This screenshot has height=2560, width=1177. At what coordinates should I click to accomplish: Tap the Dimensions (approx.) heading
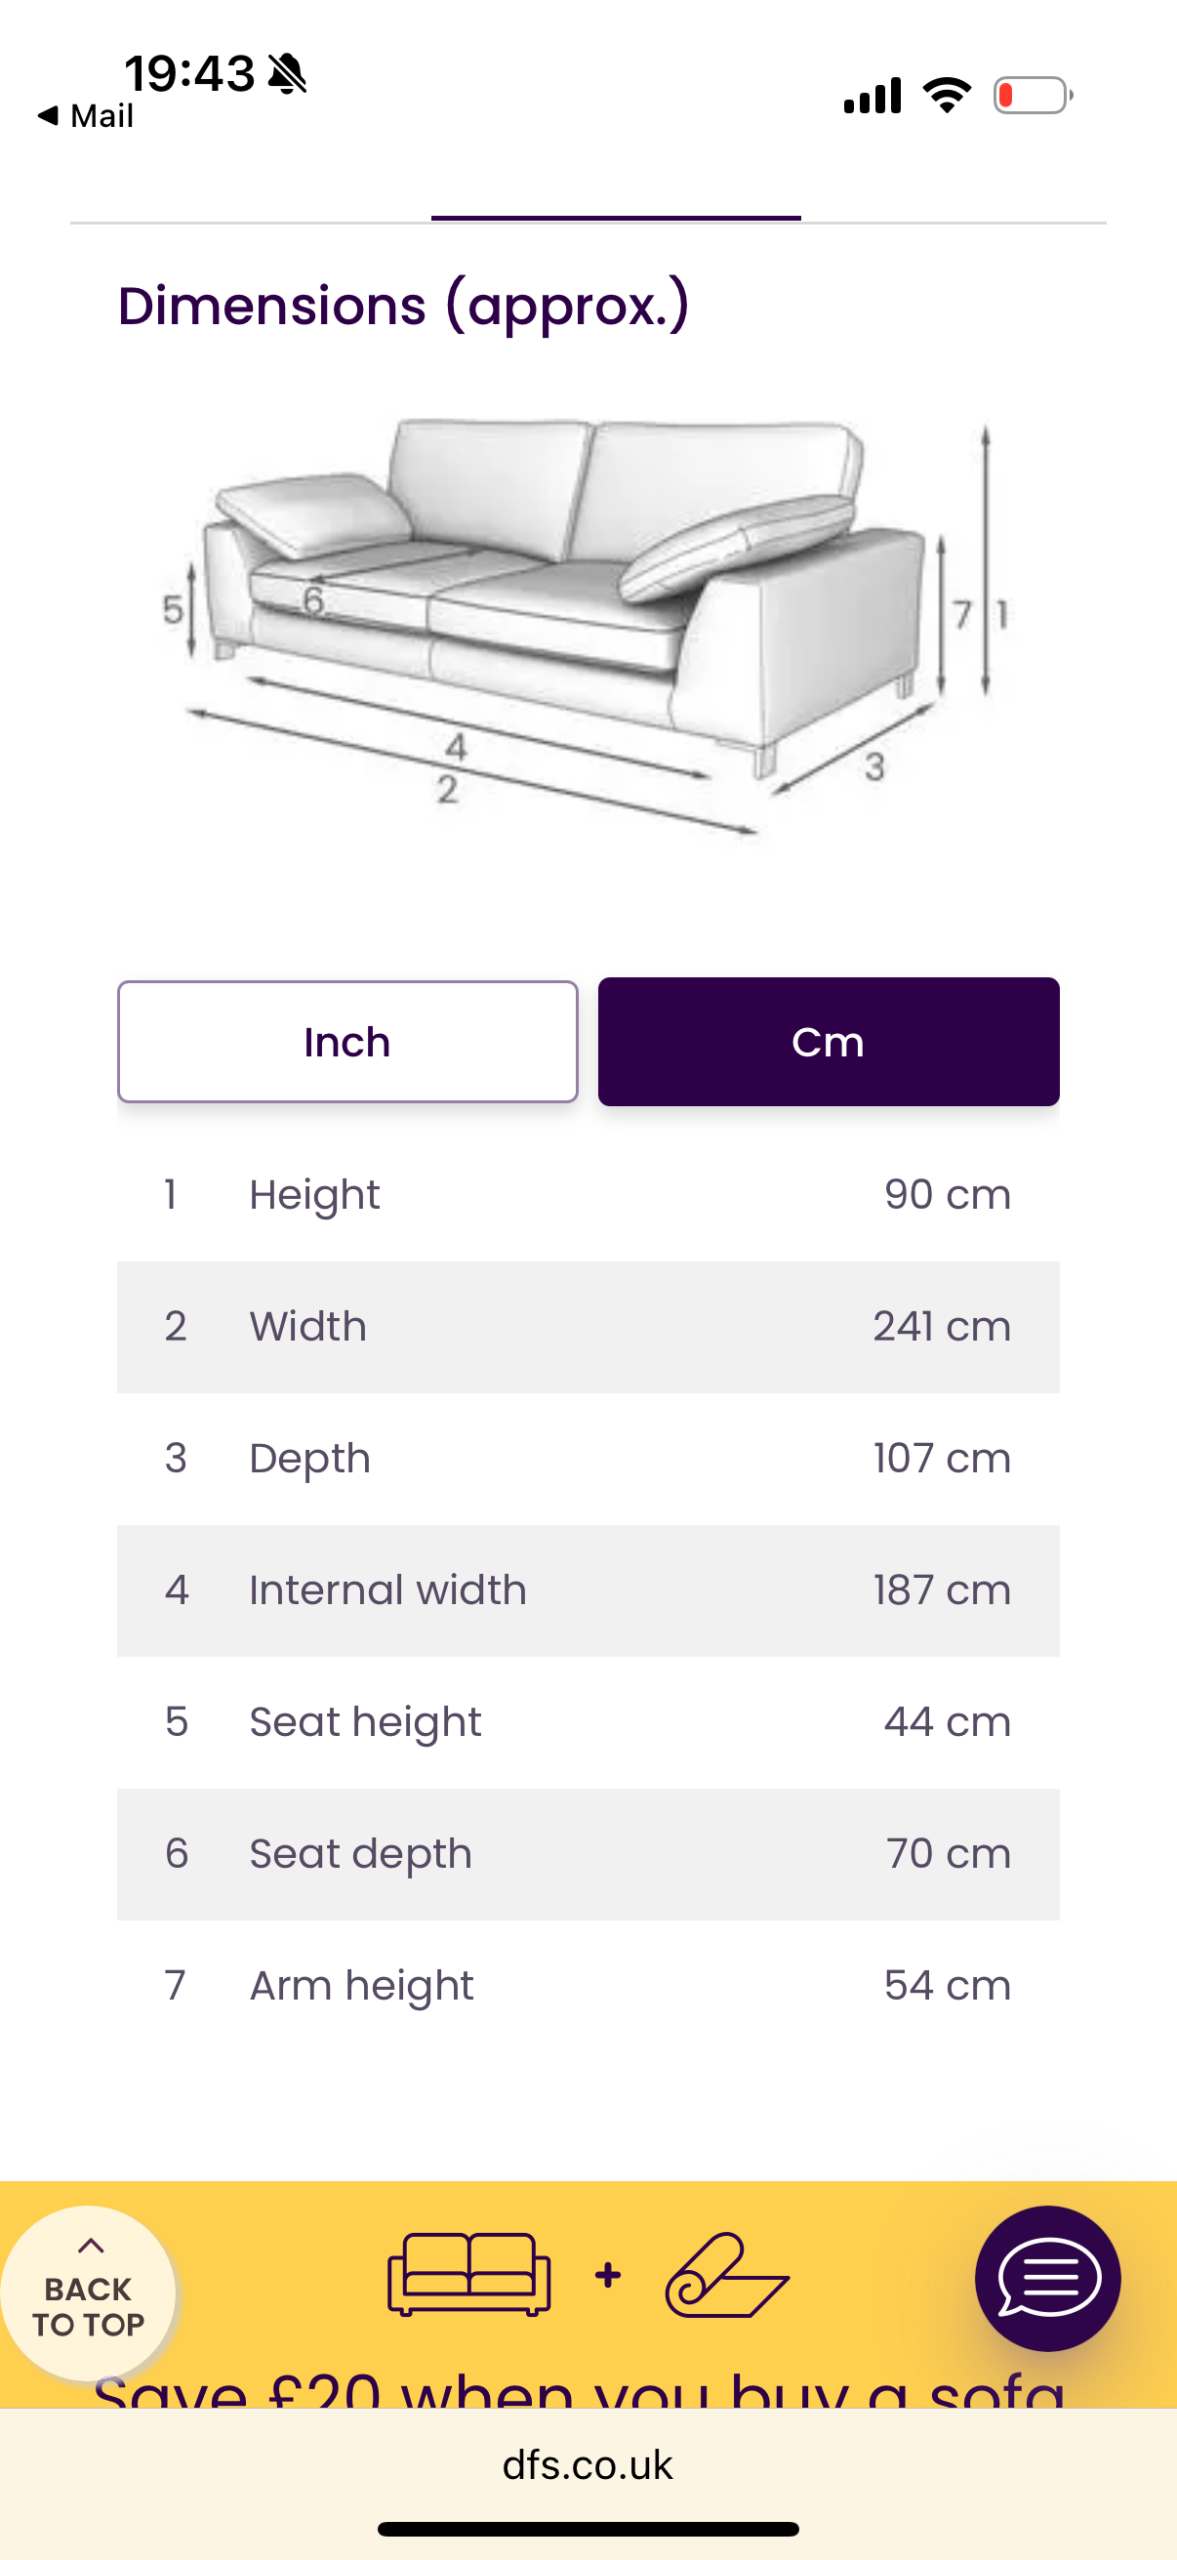pos(403,305)
